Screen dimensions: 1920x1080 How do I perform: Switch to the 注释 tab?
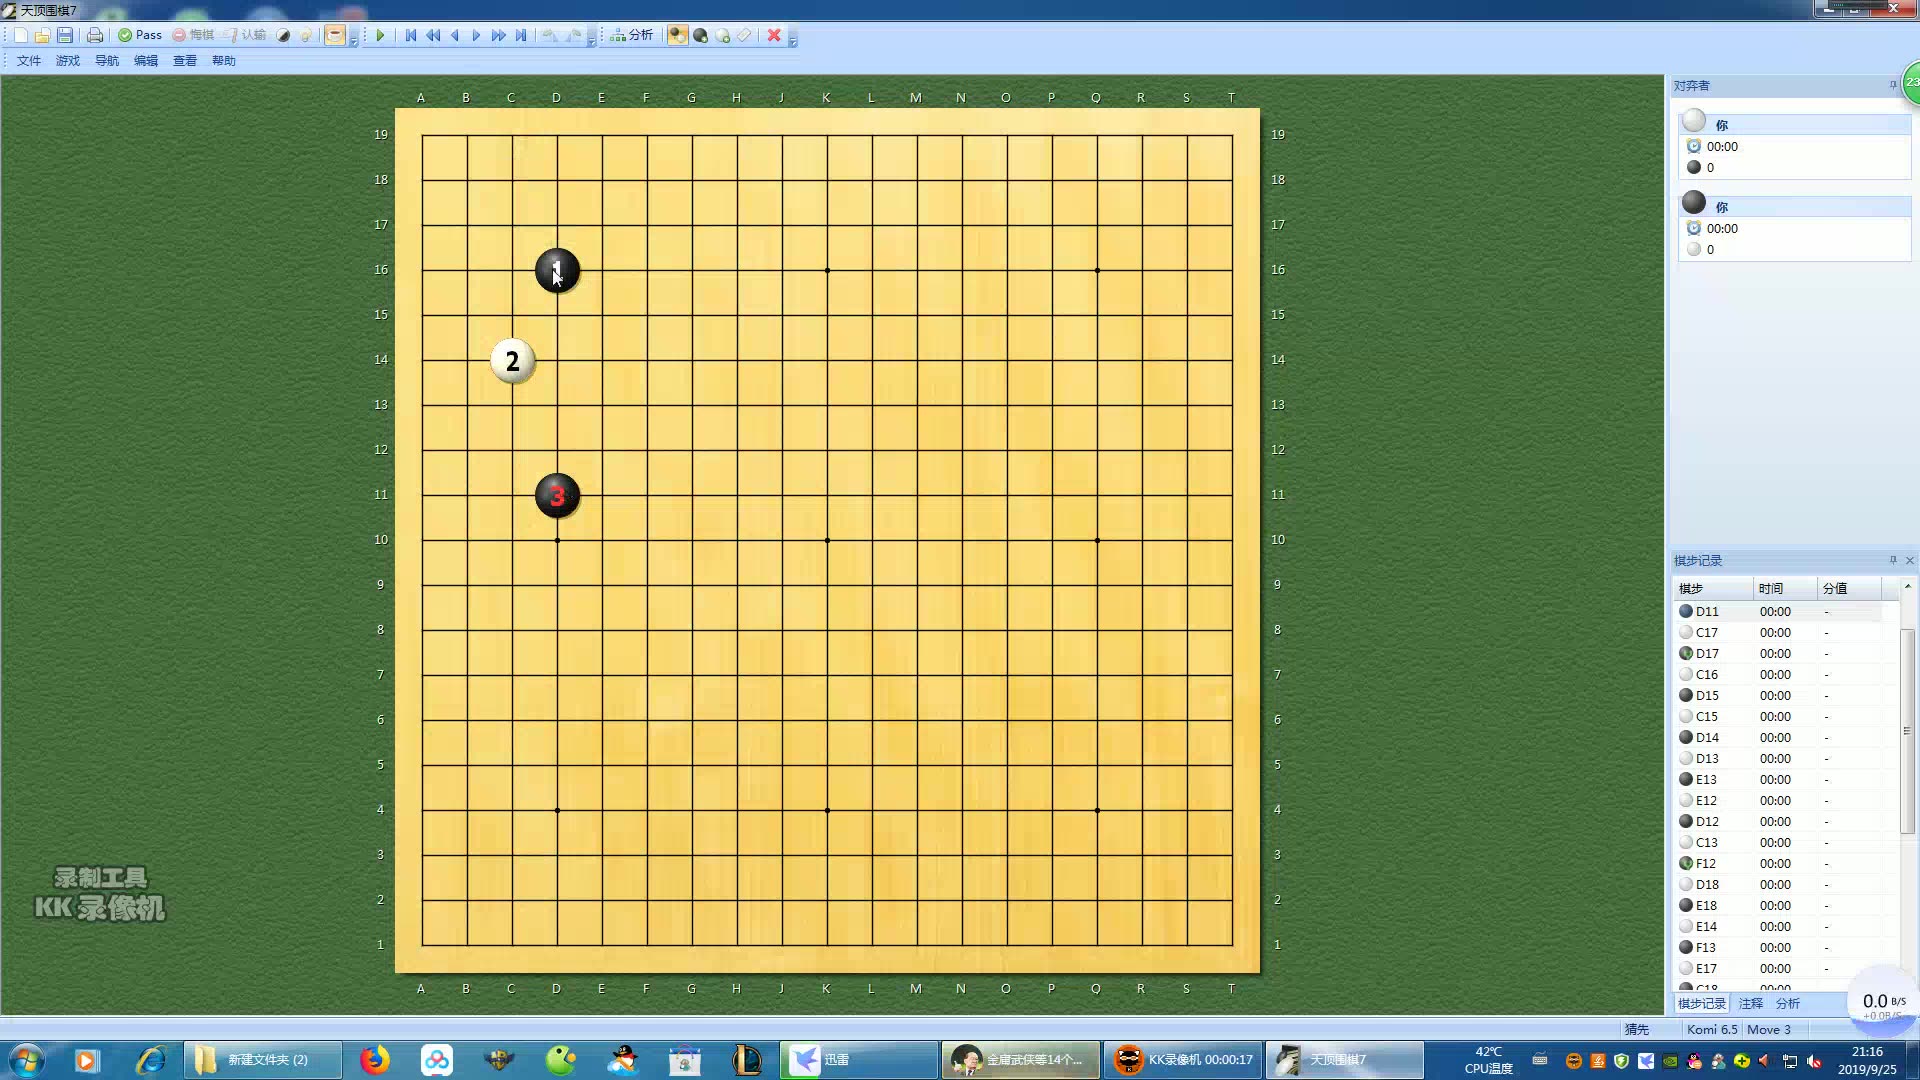tap(1750, 1003)
